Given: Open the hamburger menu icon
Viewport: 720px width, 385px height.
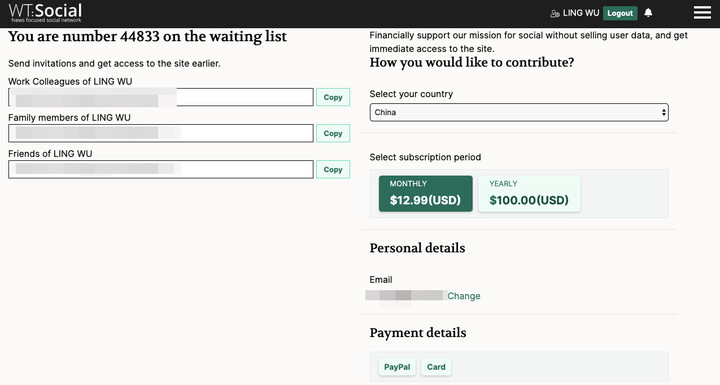Looking at the screenshot, I should 702,13.
